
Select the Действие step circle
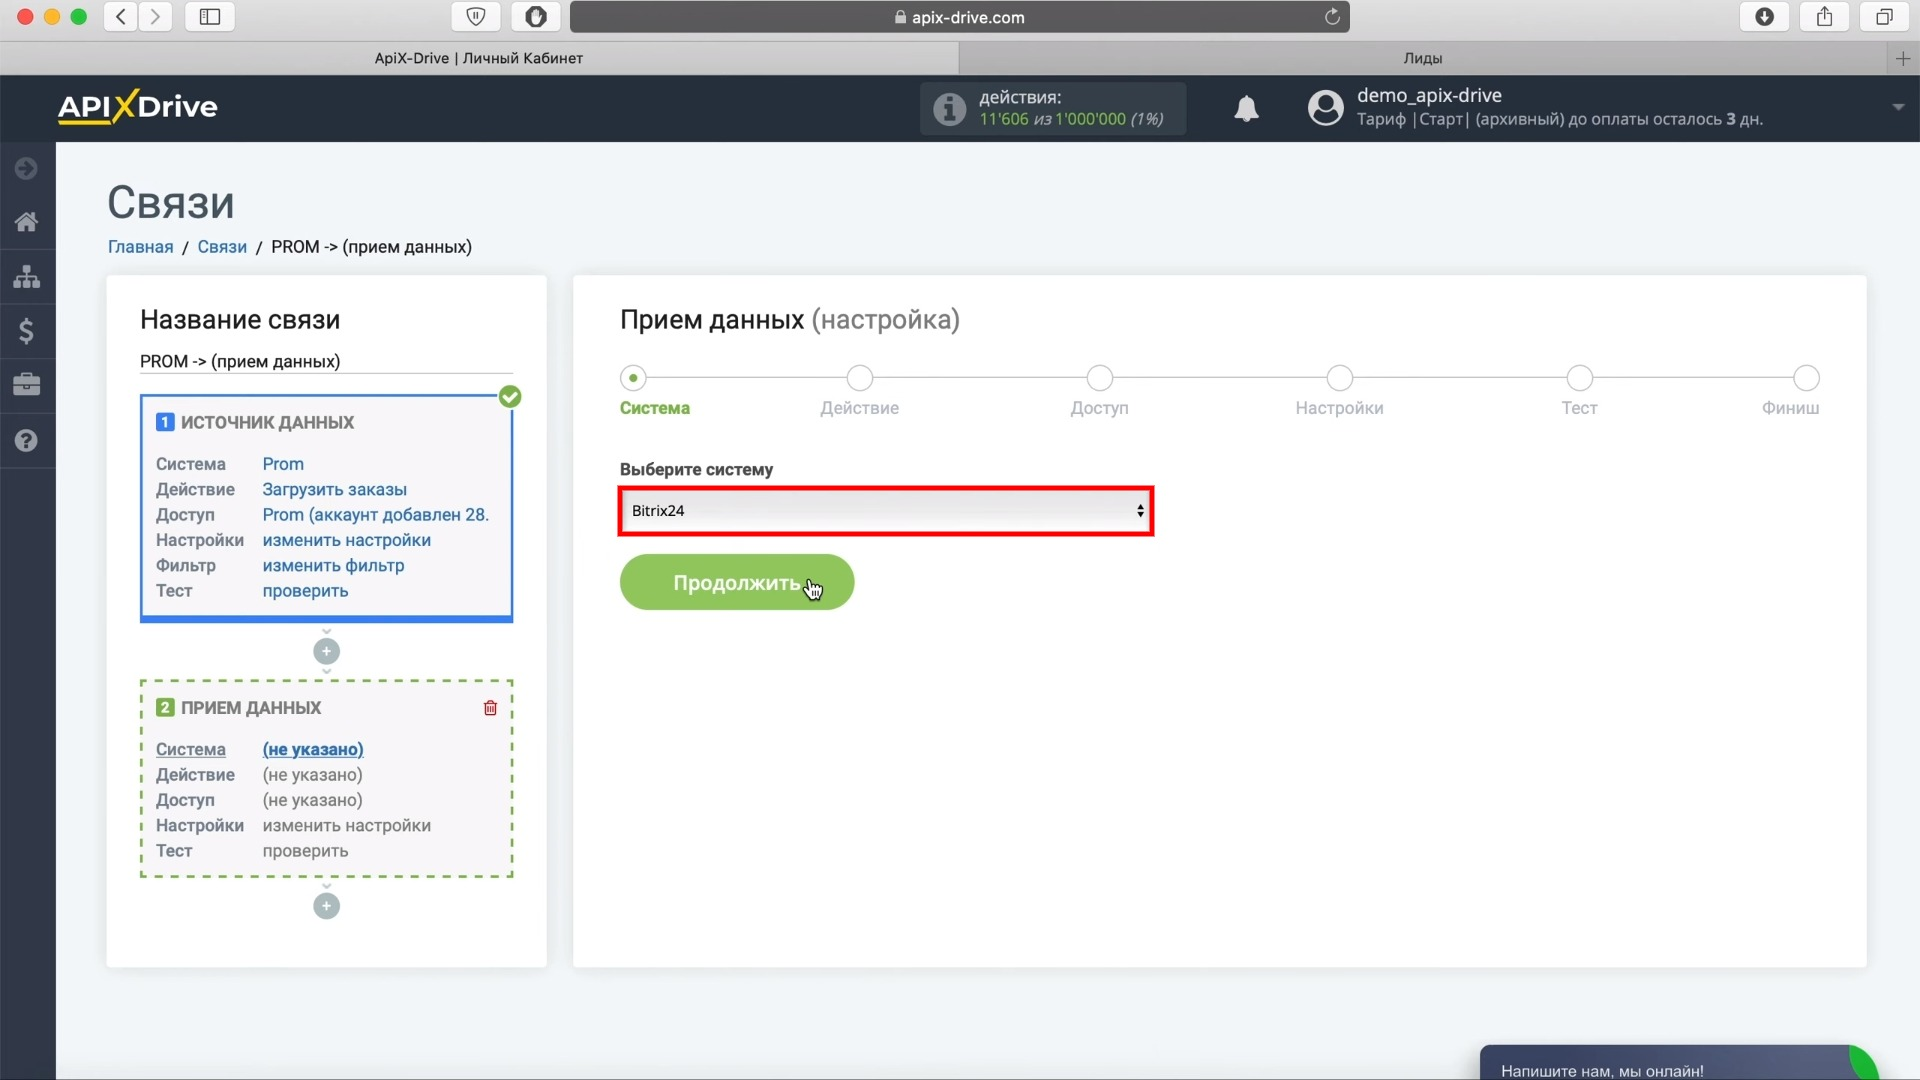coord(860,378)
